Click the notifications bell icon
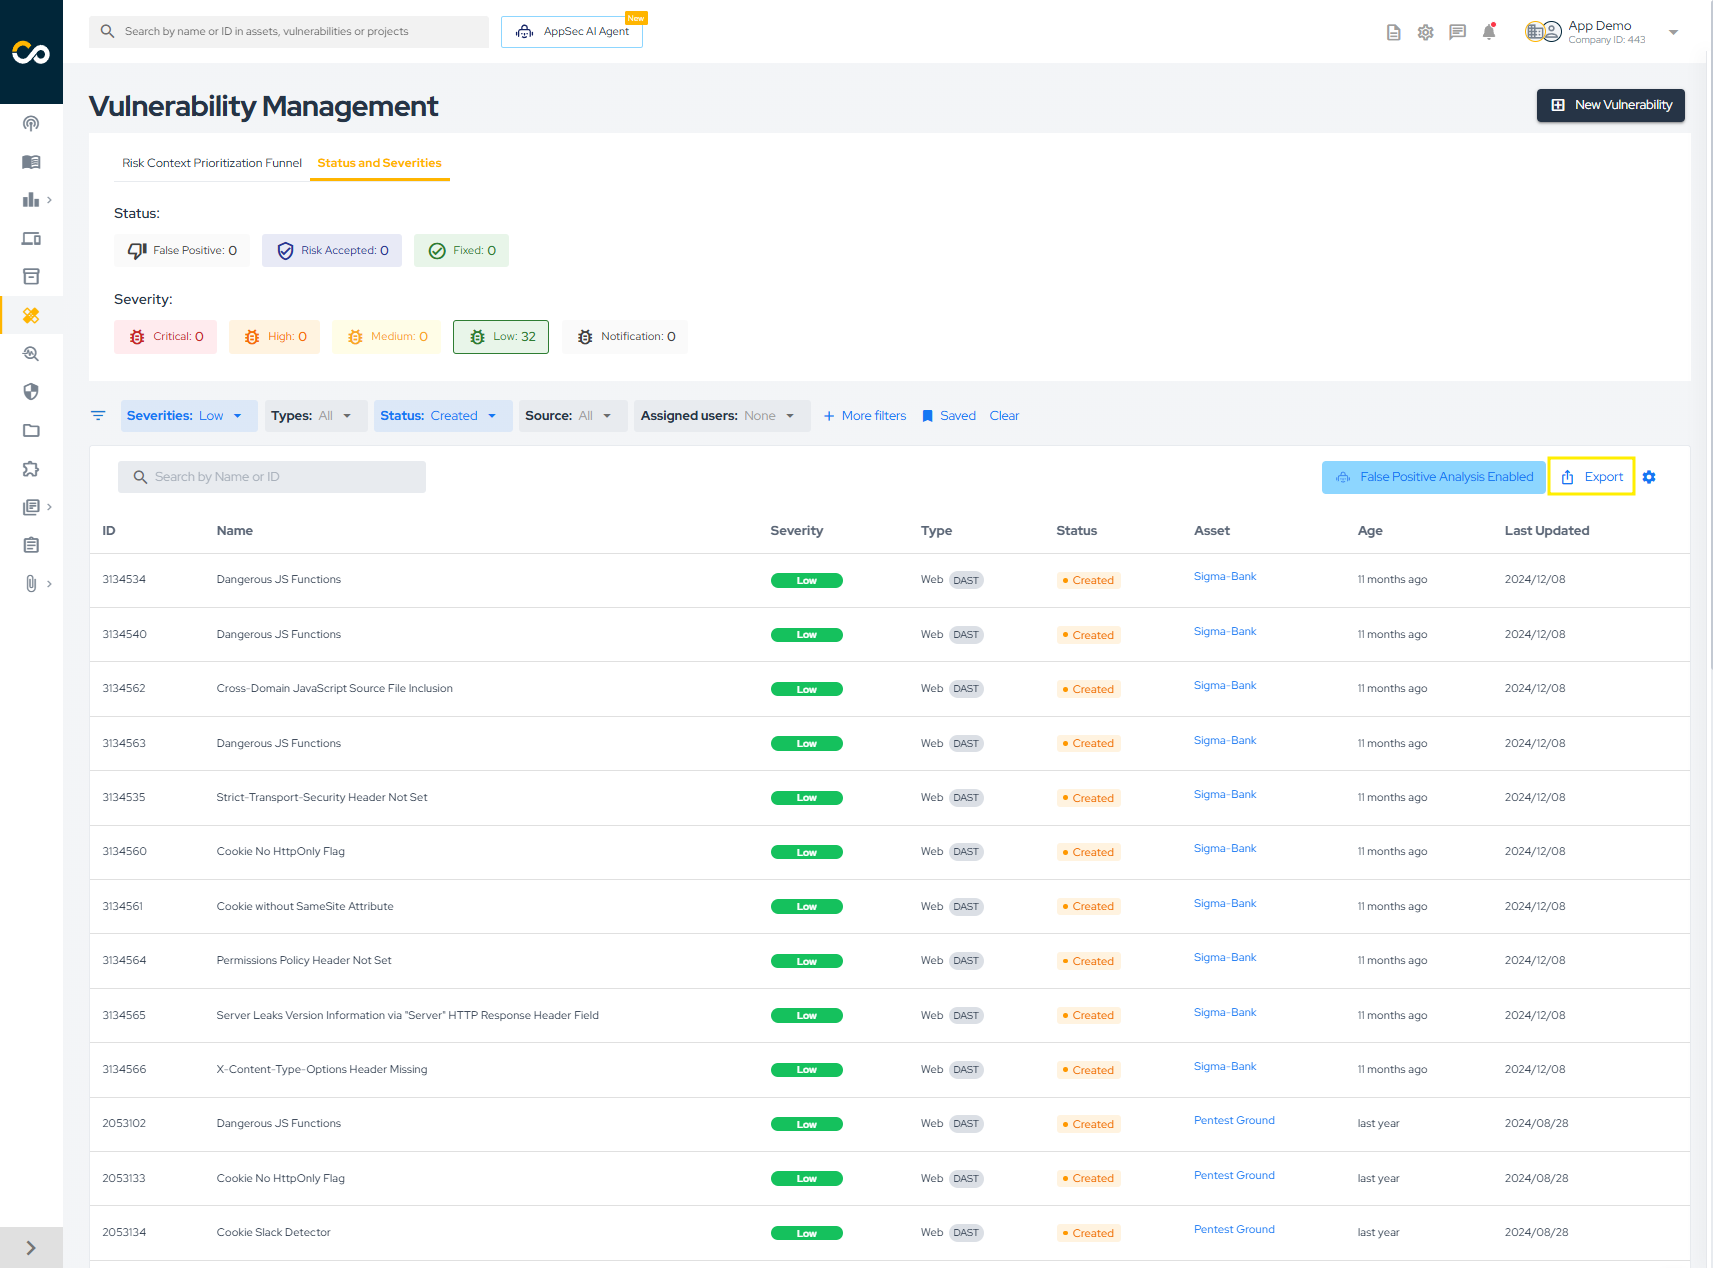The width and height of the screenshot is (1713, 1268). pyautogui.click(x=1489, y=32)
